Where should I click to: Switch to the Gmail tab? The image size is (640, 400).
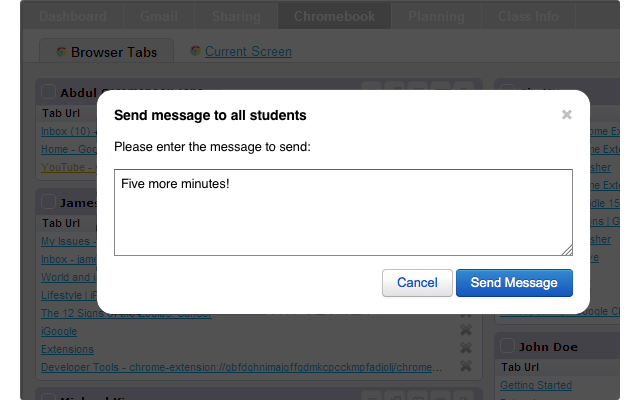(x=159, y=16)
